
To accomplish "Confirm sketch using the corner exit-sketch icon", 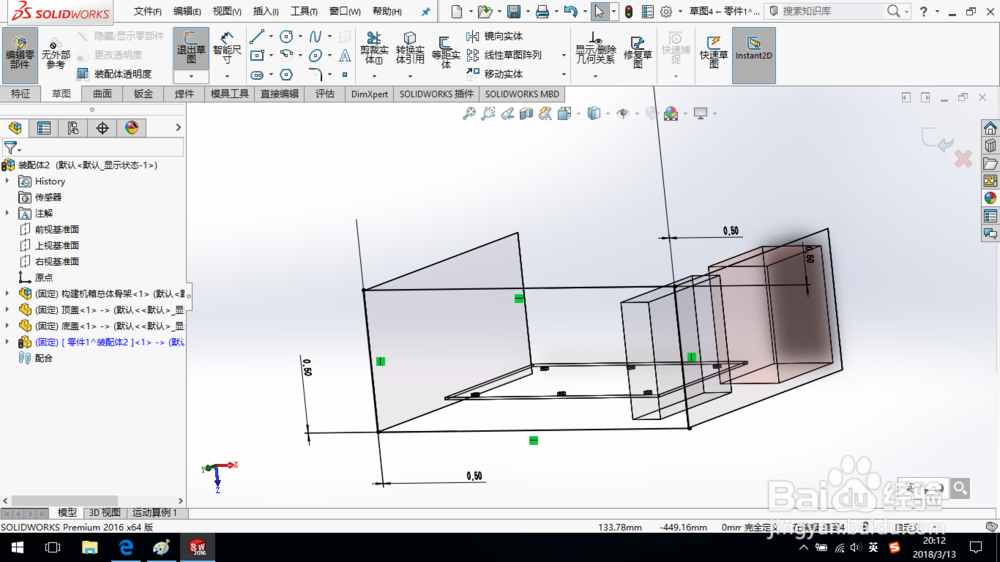I will (936, 139).
